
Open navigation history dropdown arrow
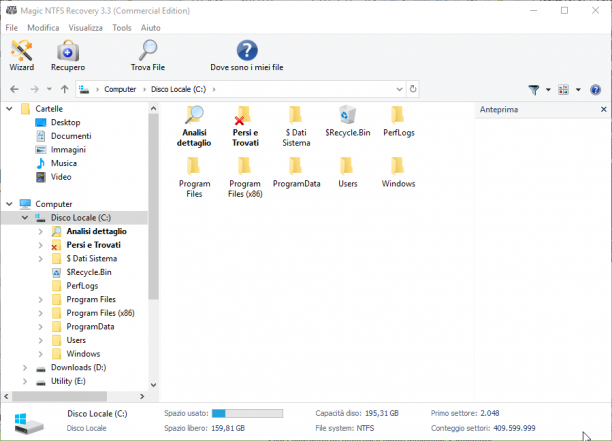point(49,89)
